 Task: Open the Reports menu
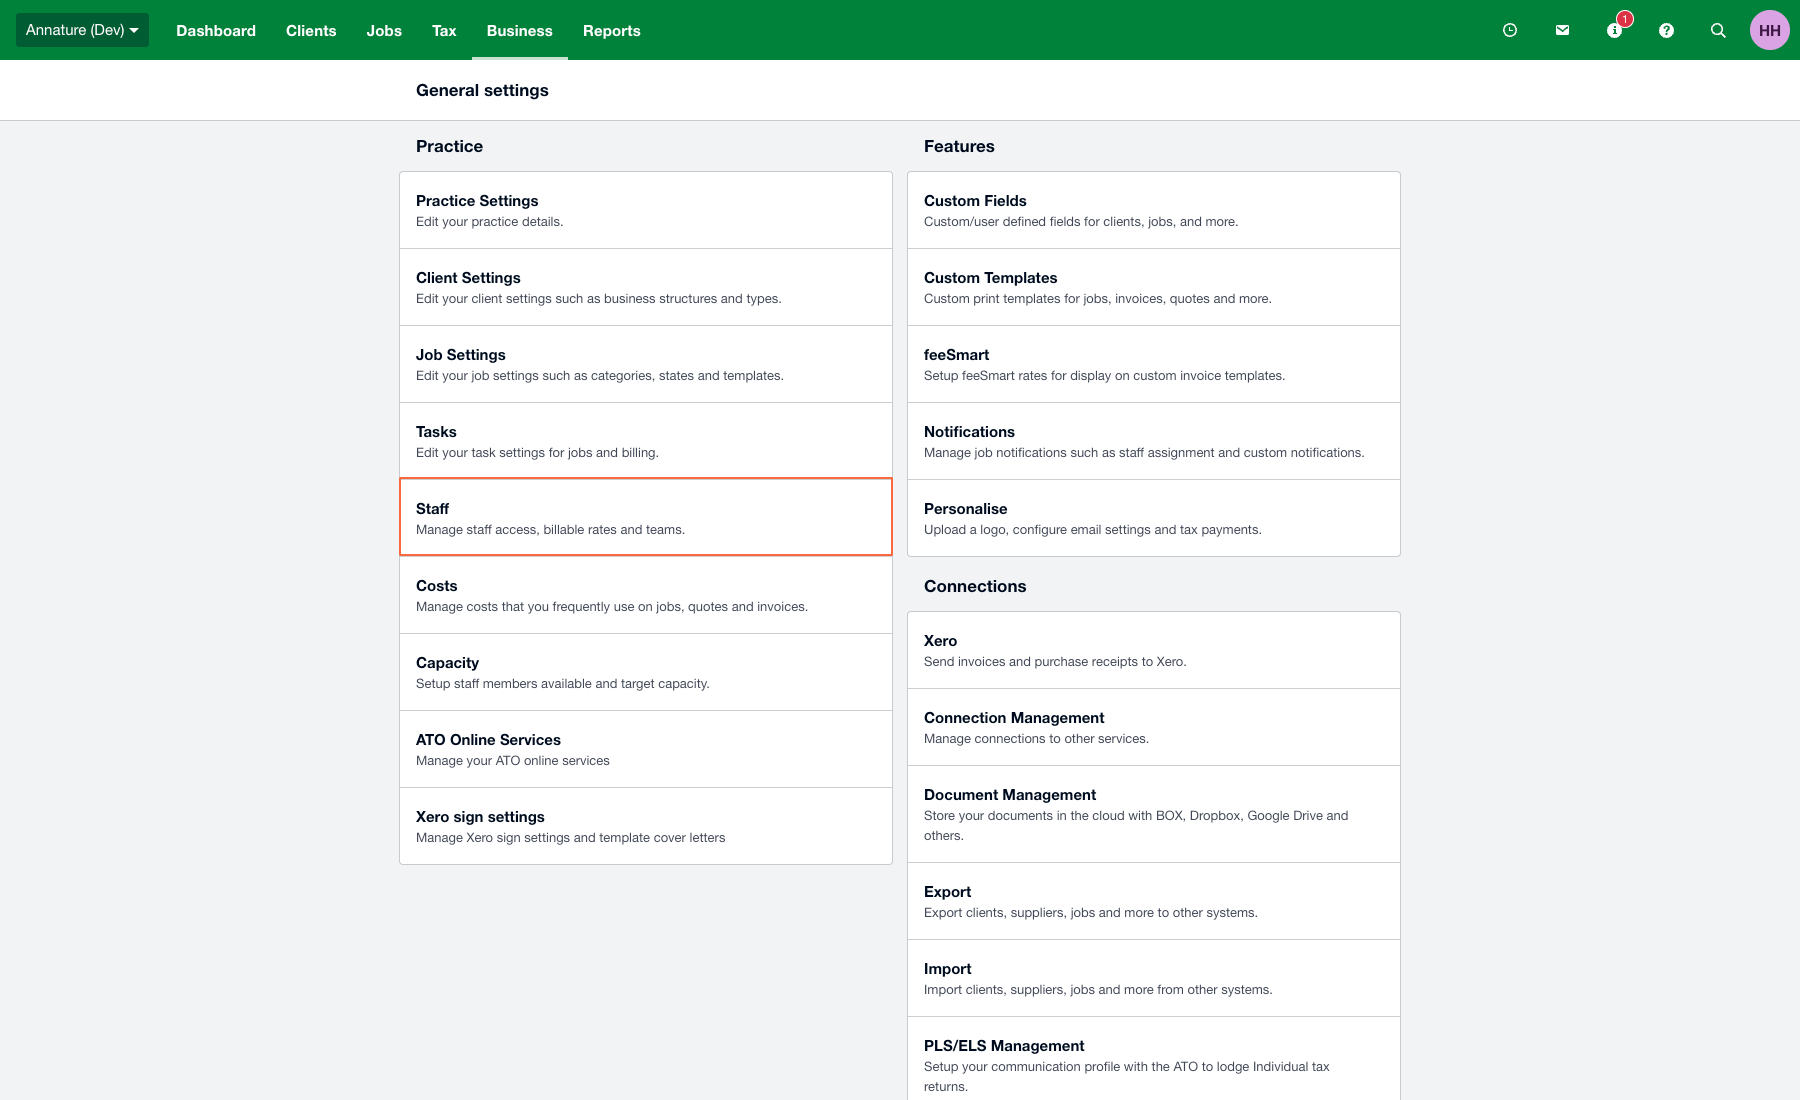pyautogui.click(x=611, y=31)
